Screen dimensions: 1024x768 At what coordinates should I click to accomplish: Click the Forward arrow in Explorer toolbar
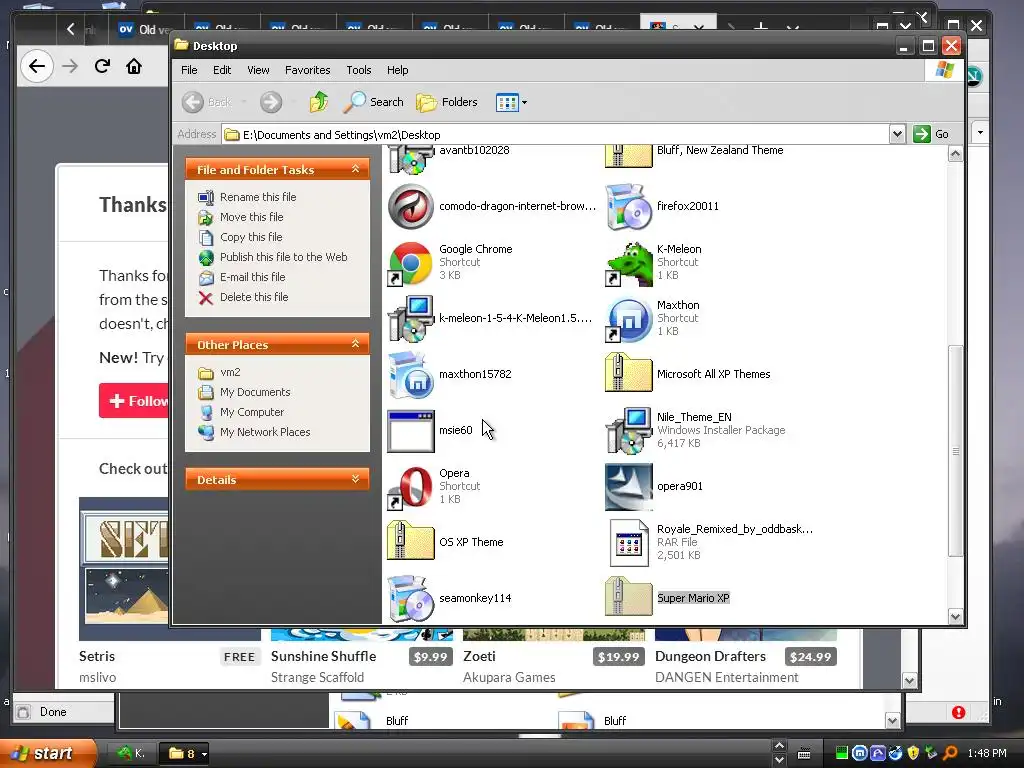[271, 102]
